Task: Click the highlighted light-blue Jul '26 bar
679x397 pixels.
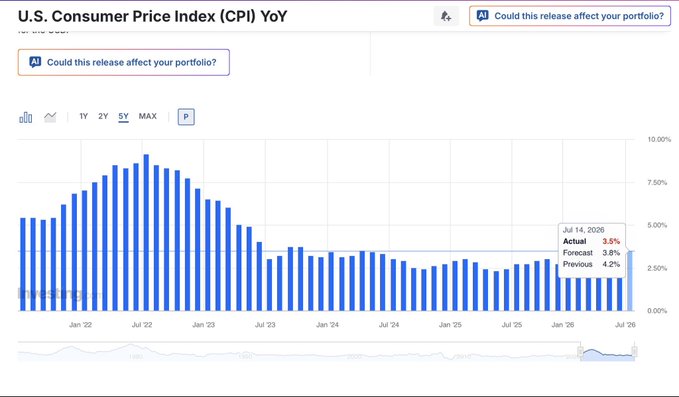Action: coord(630,281)
